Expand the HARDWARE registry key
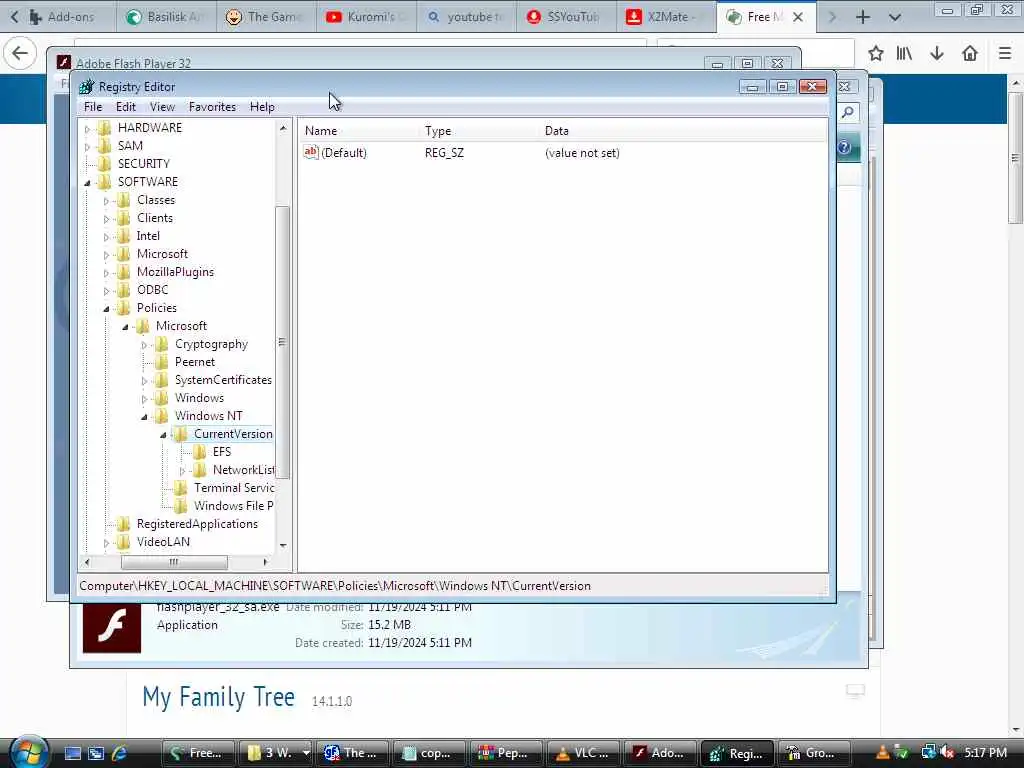Image resolution: width=1024 pixels, height=768 pixels. click(88, 129)
